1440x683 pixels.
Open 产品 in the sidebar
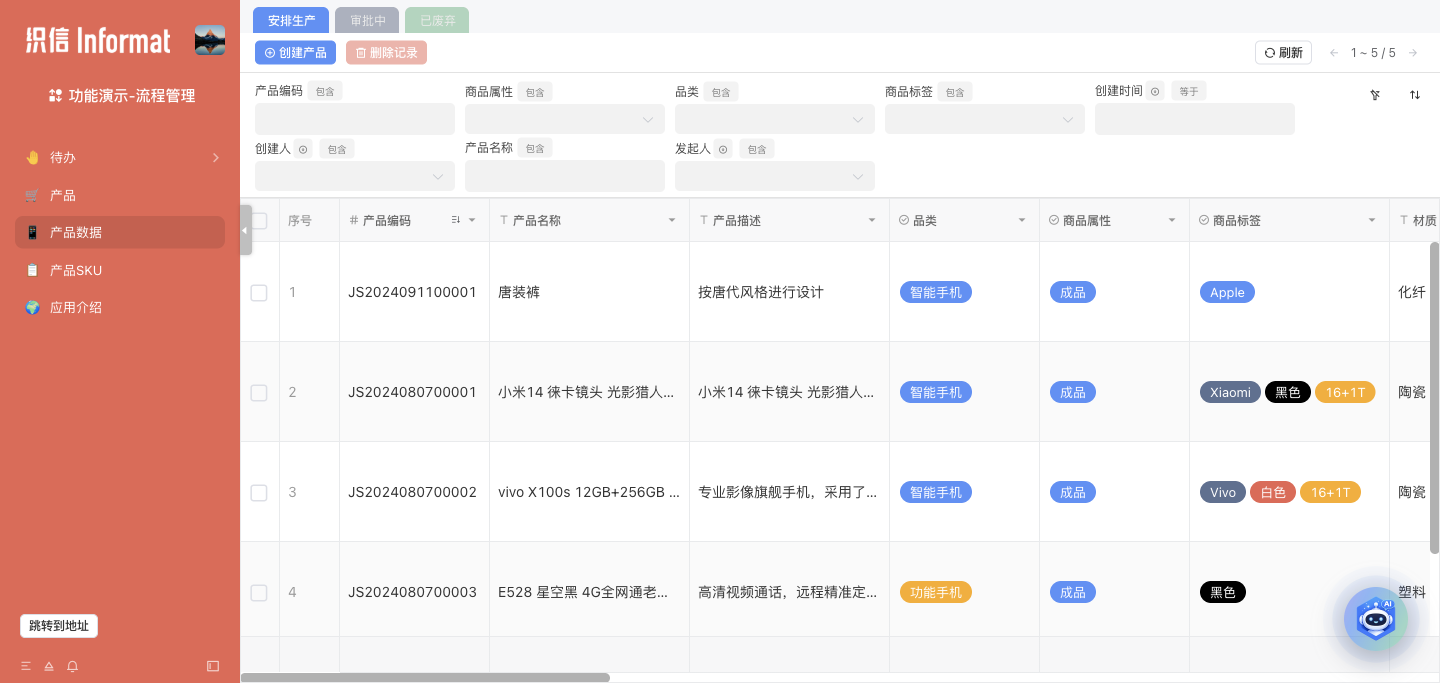120,195
